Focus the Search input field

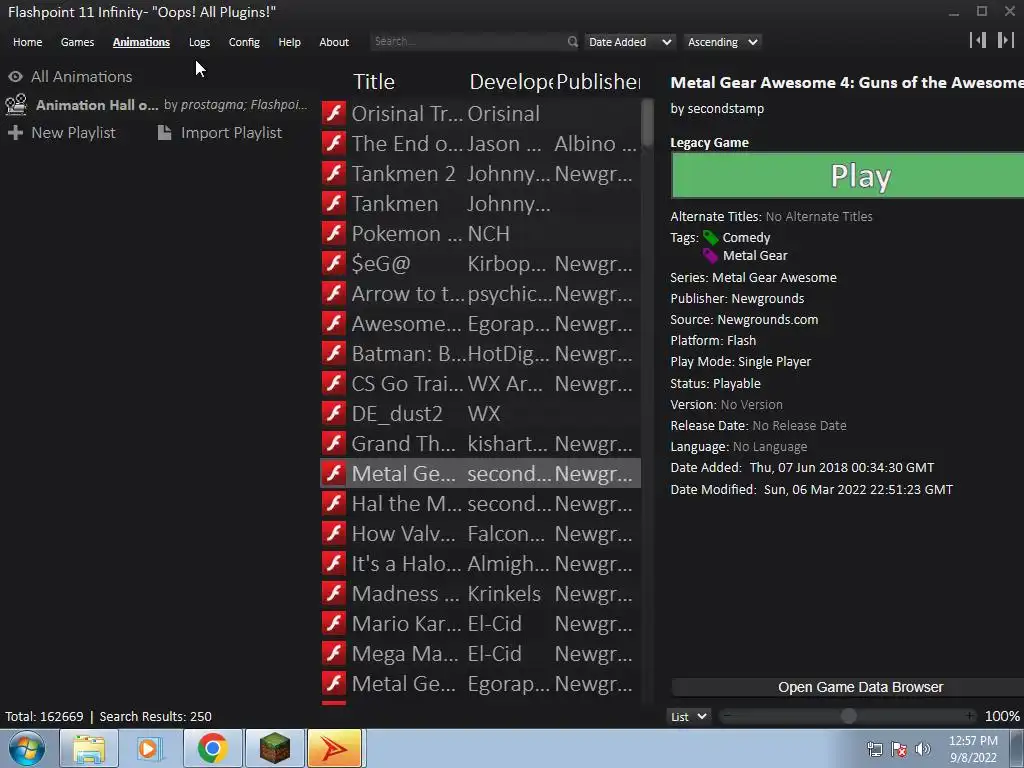click(x=468, y=41)
